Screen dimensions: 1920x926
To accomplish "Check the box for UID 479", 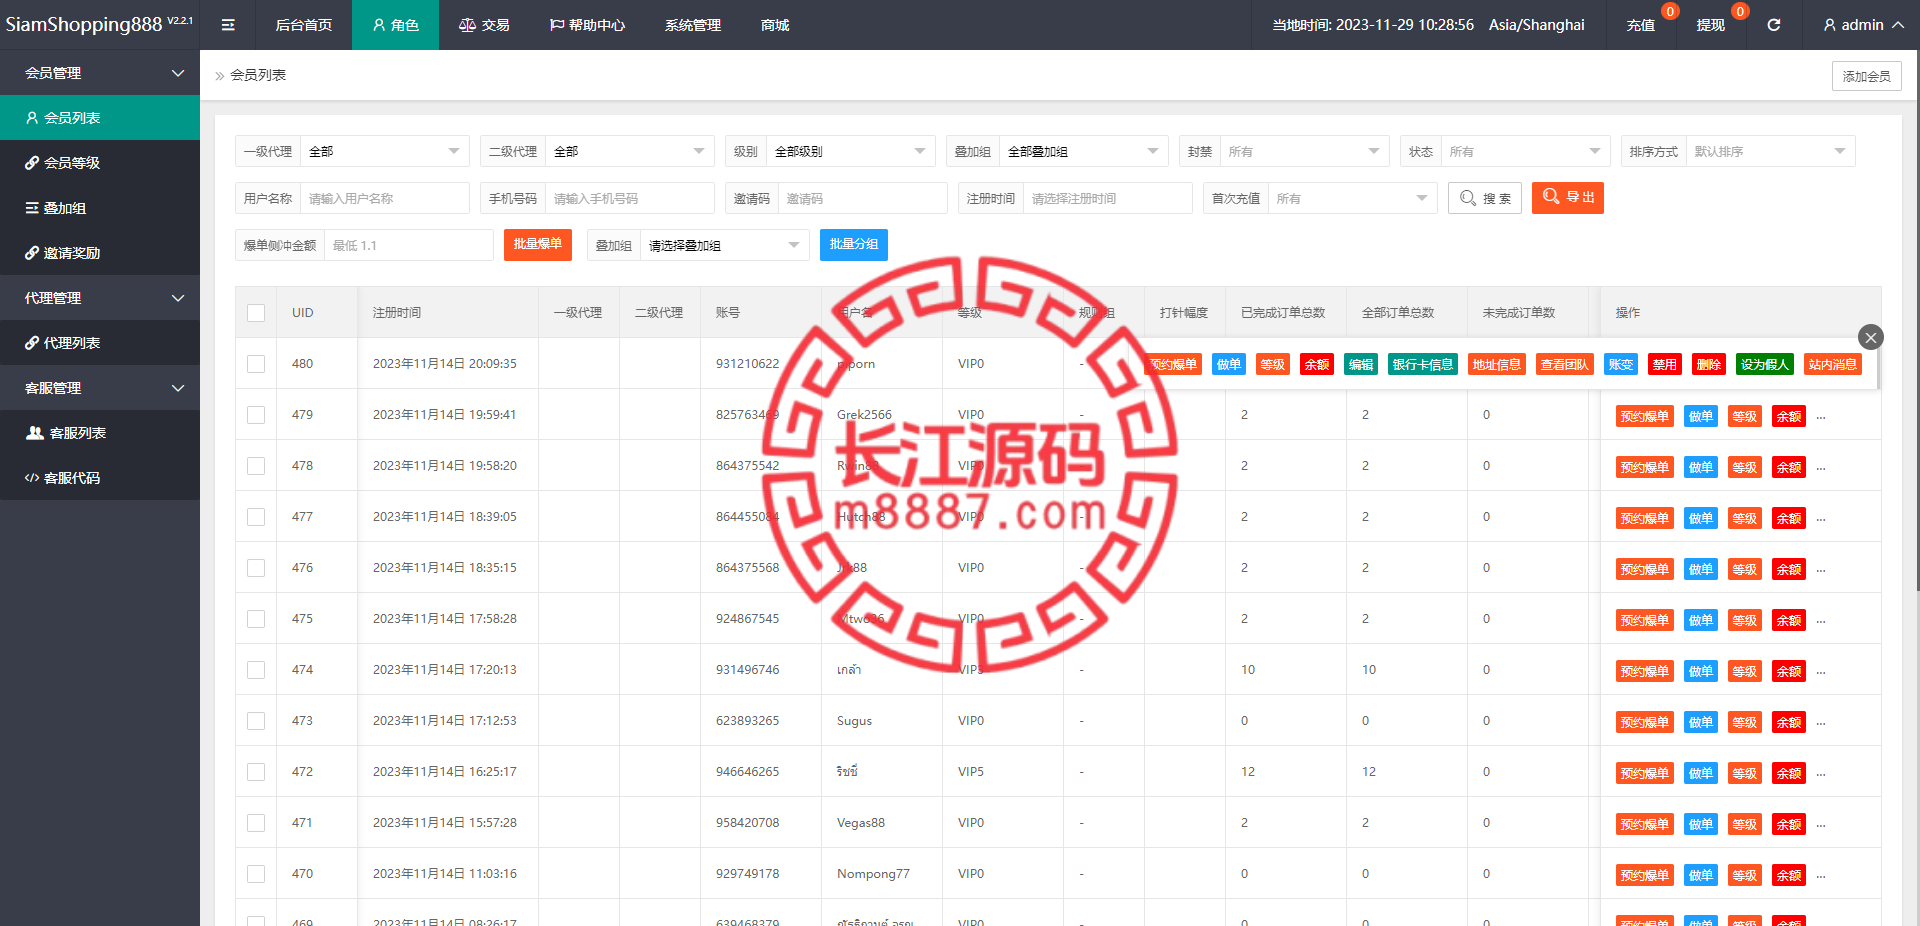I will (256, 415).
